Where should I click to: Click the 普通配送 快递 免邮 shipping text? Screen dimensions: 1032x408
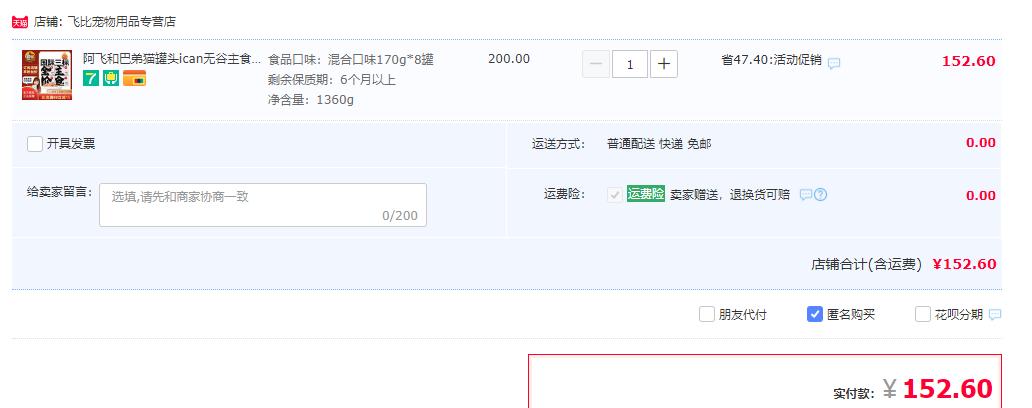(659, 143)
